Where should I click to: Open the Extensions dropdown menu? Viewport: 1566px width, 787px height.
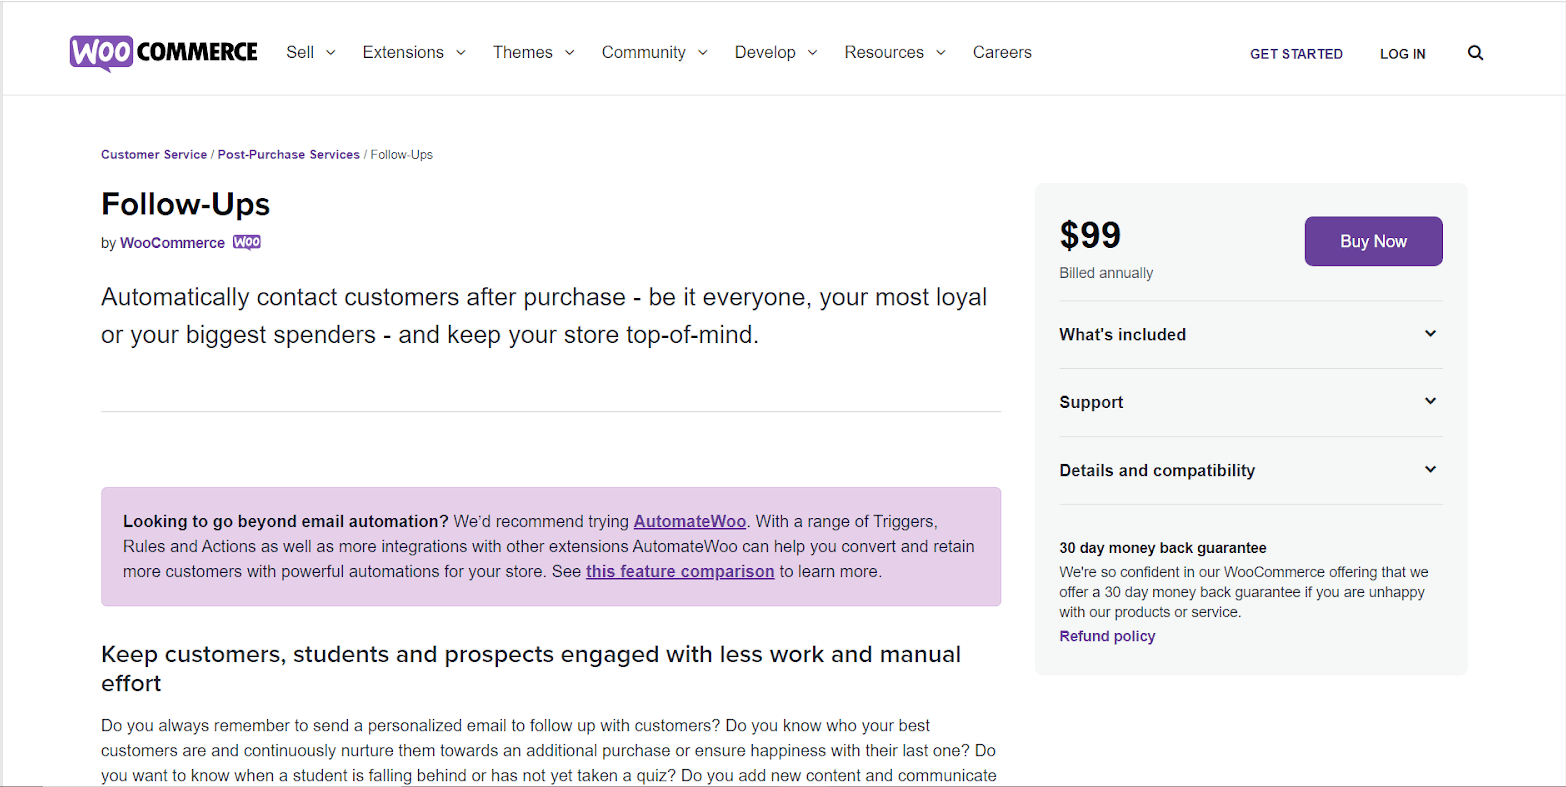tap(414, 52)
